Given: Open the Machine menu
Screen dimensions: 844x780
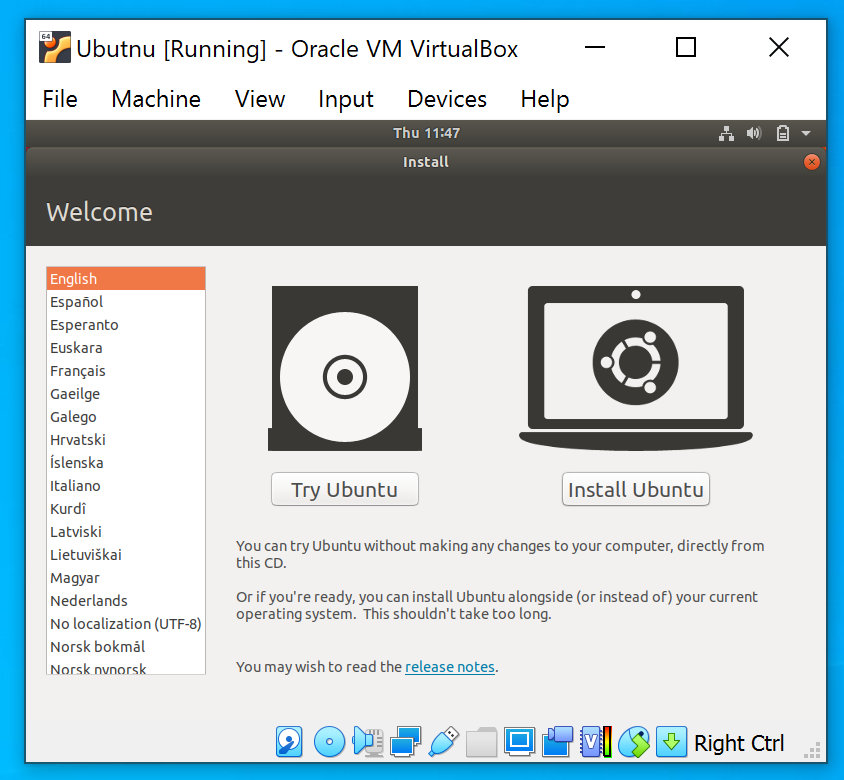Looking at the screenshot, I should click(x=156, y=99).
